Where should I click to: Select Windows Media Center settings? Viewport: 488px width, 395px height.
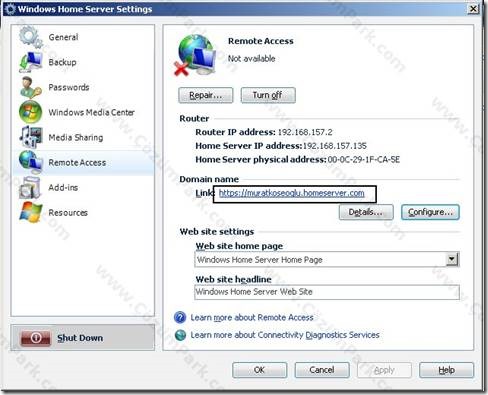pyautogui.click(x=91, y=112)
